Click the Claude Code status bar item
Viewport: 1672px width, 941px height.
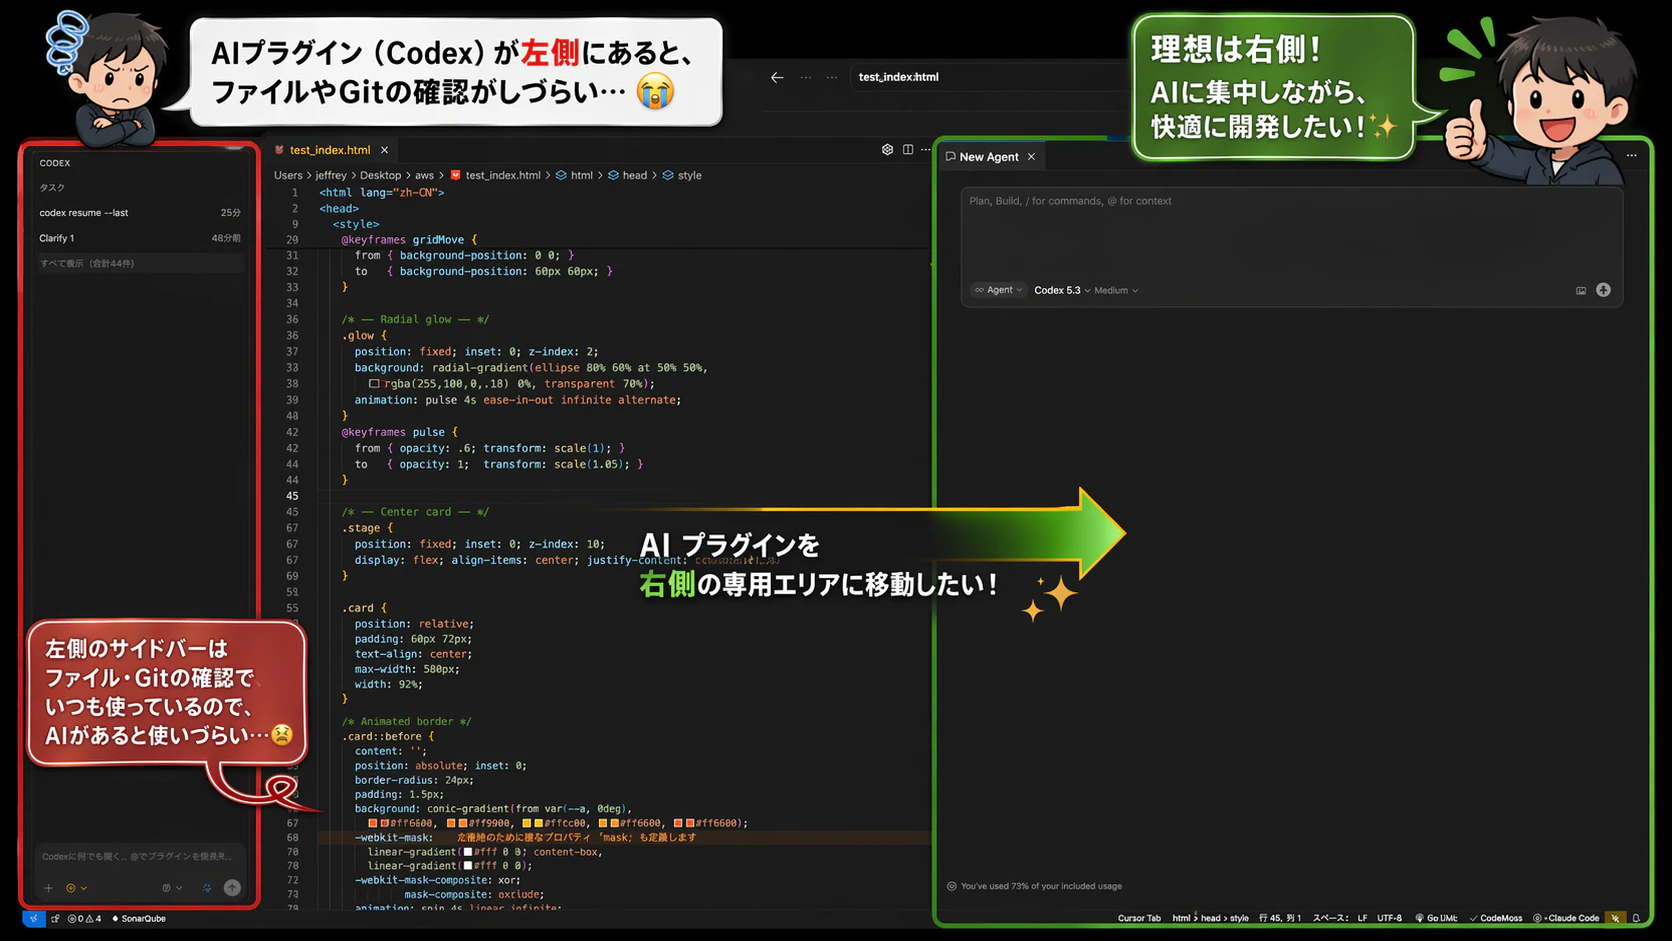tap(1566, 918)
